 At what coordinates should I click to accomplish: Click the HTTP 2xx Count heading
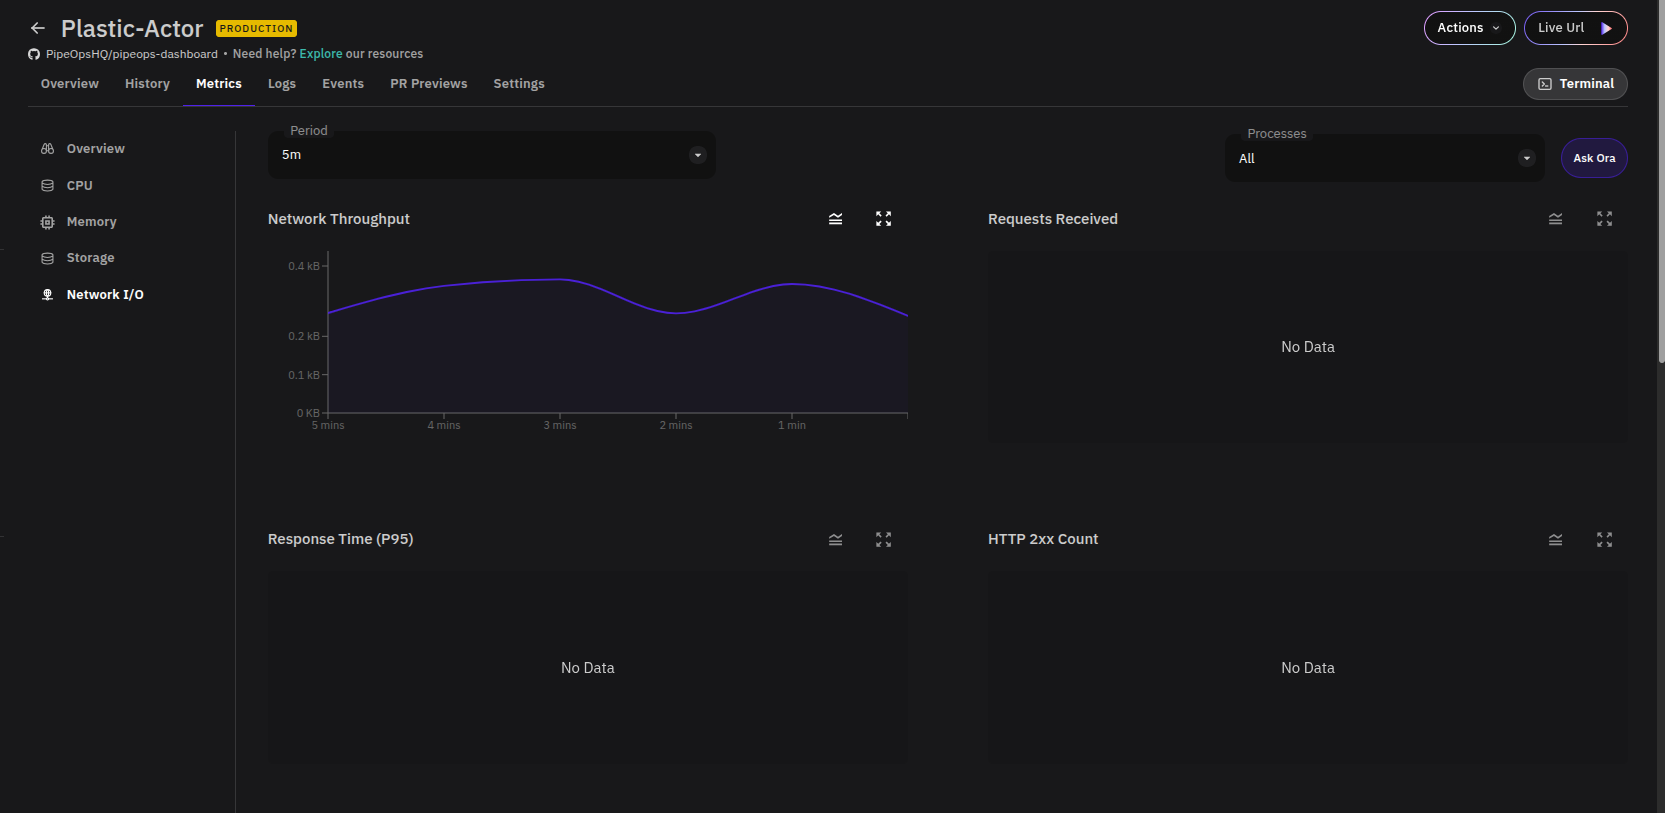click(1043, 539)
